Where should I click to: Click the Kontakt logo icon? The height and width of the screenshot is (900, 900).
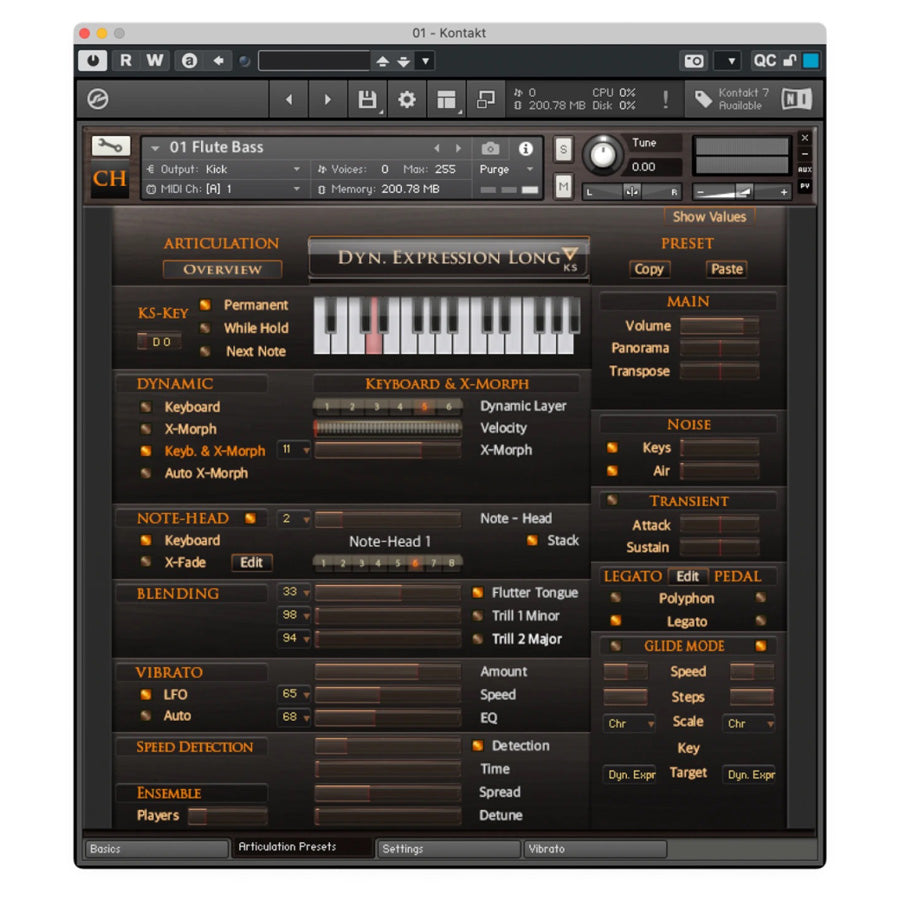click(x=98, y=99)
